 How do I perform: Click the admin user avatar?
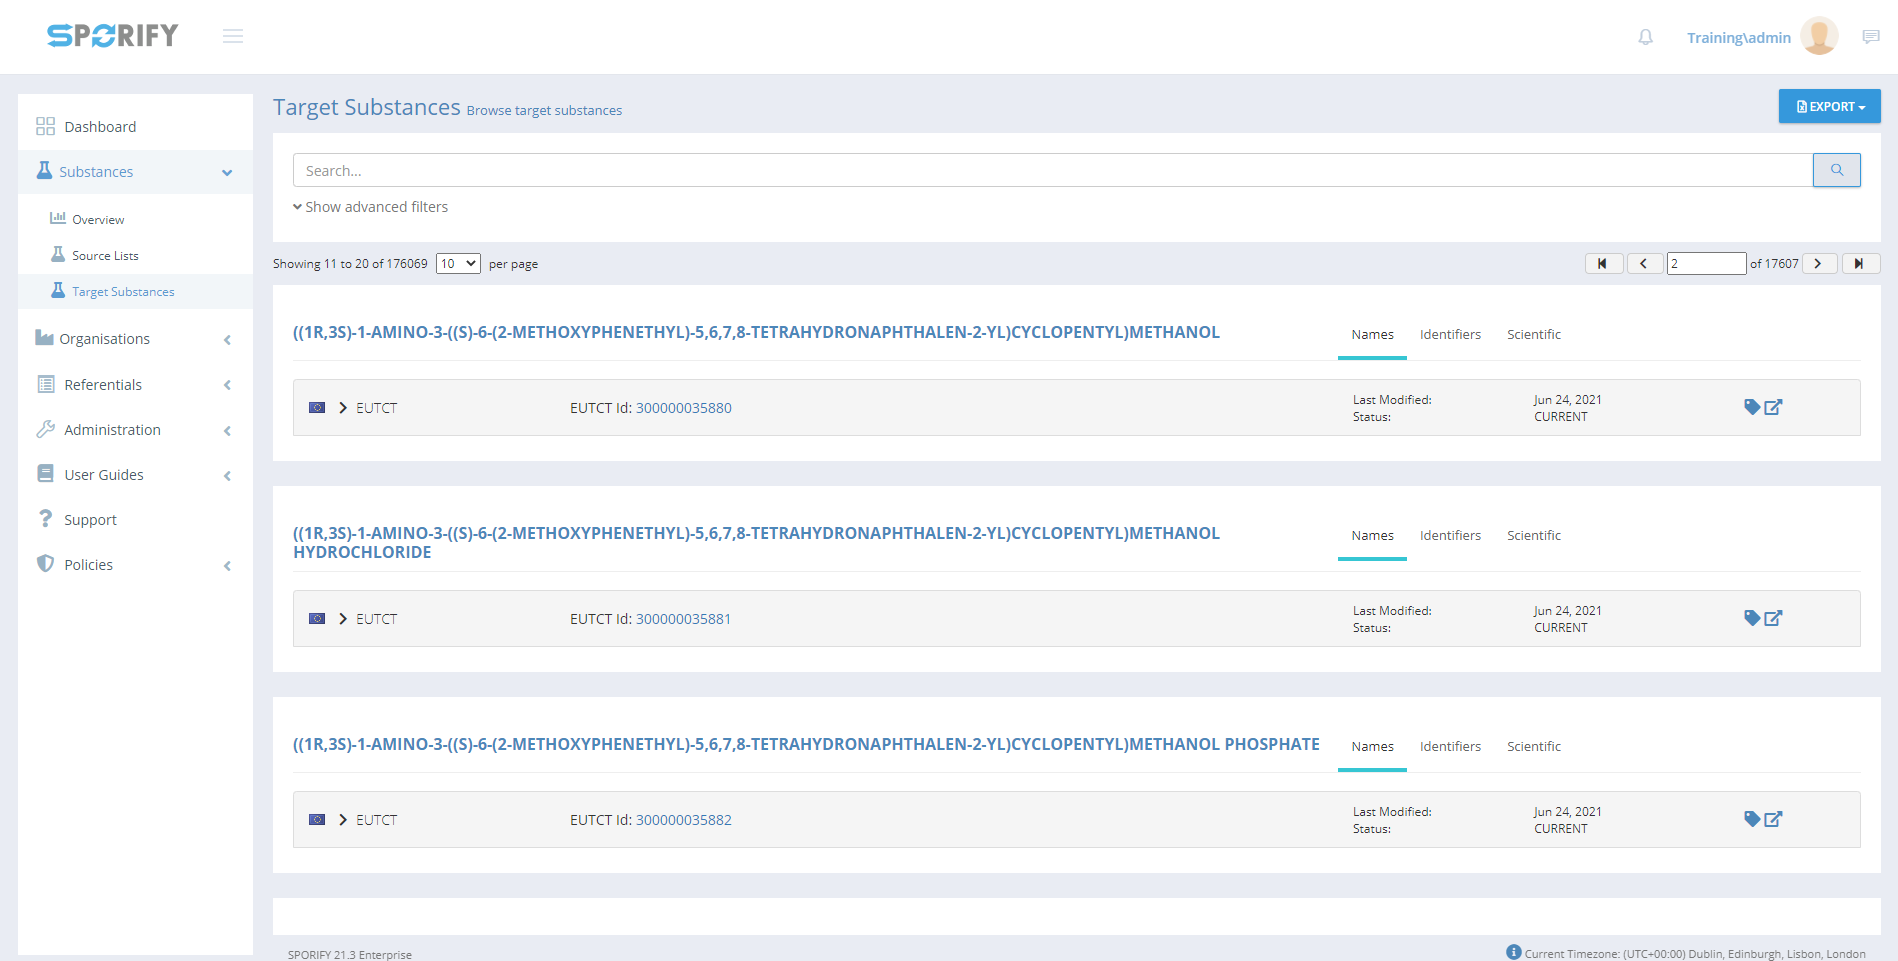[1818, 37]
